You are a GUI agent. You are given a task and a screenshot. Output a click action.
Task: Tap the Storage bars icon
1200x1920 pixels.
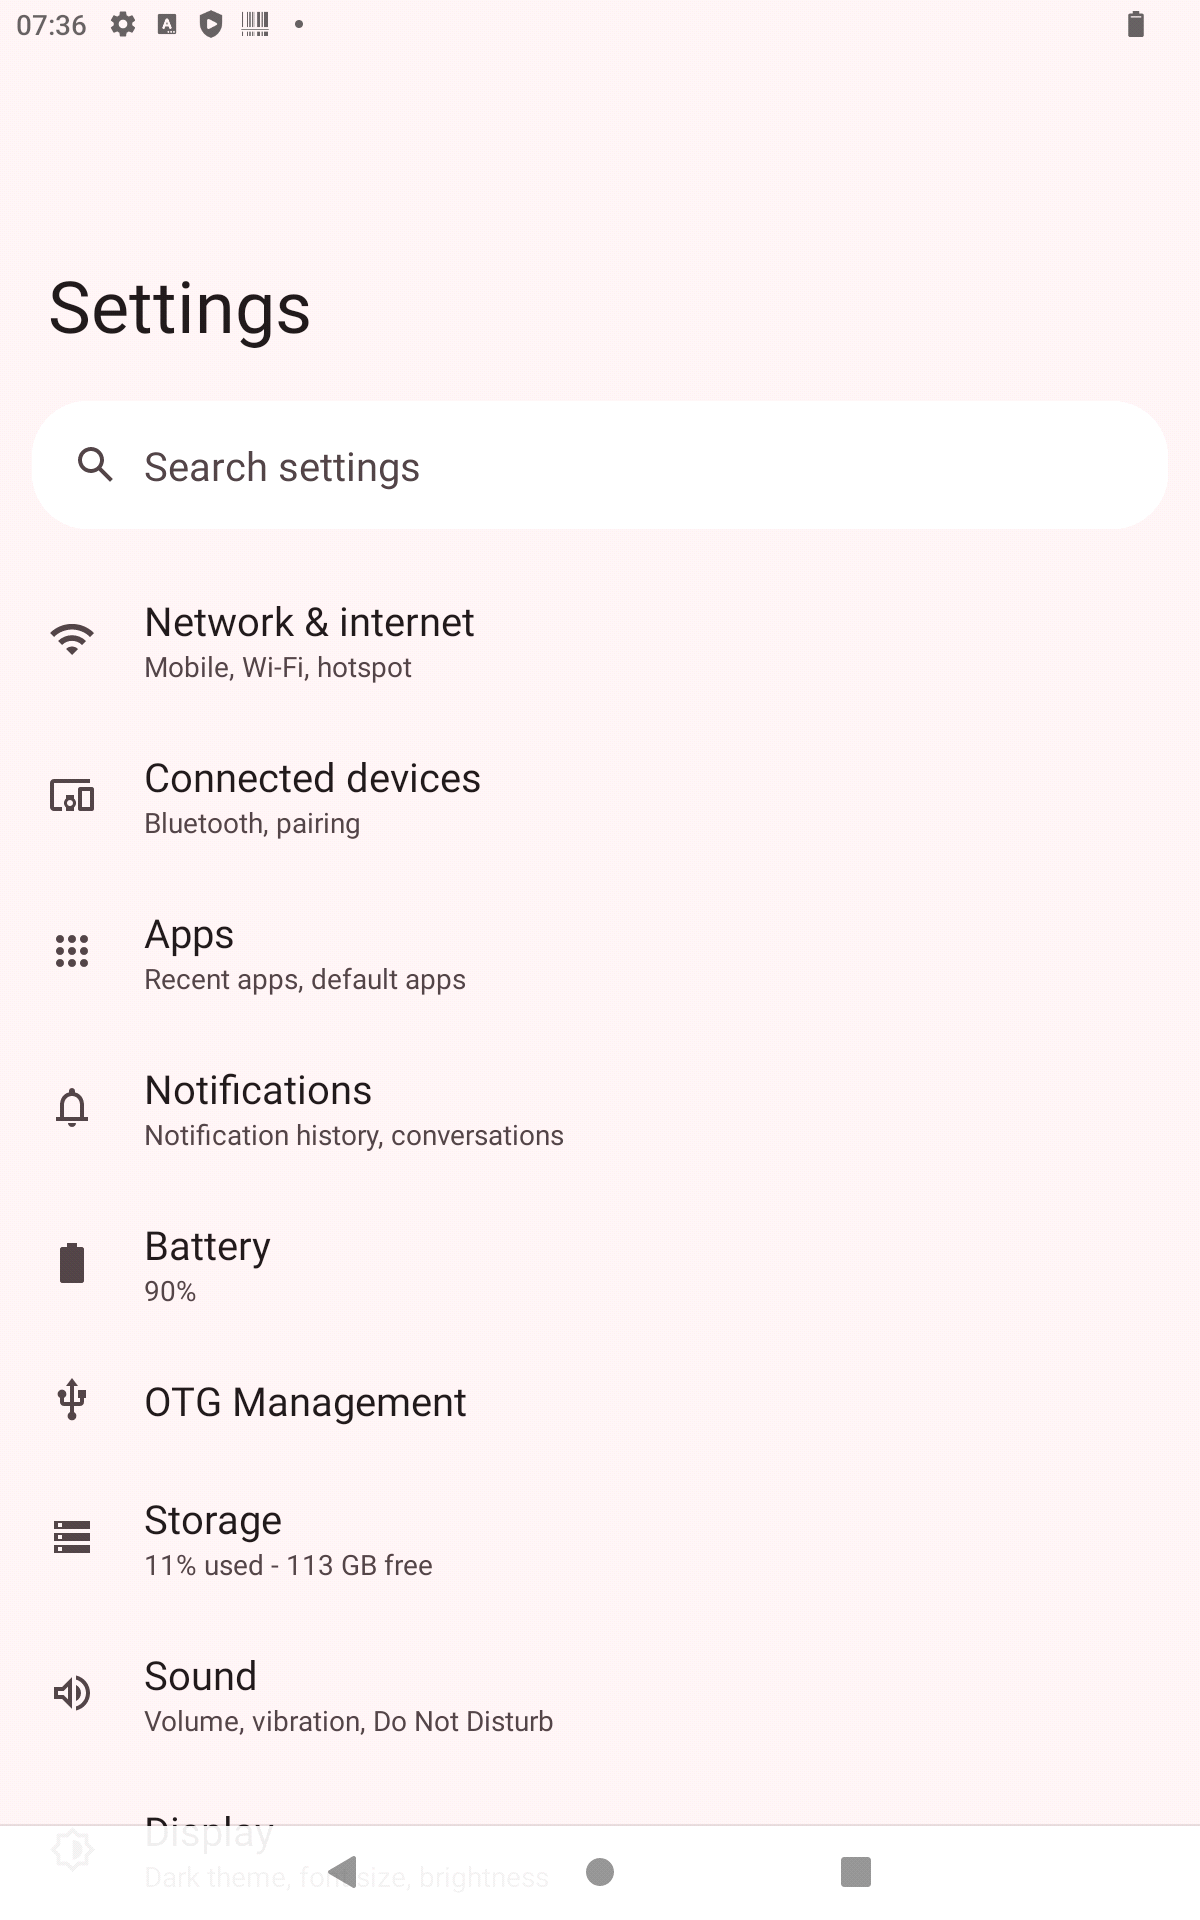[x=72, y=1537]
